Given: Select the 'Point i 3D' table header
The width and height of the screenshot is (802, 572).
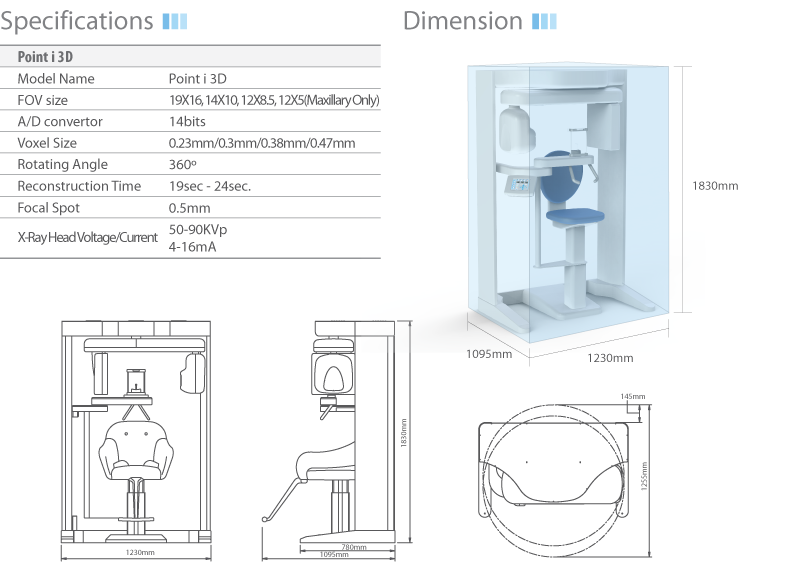Looking at the screenshot, I should click(45, 56).
